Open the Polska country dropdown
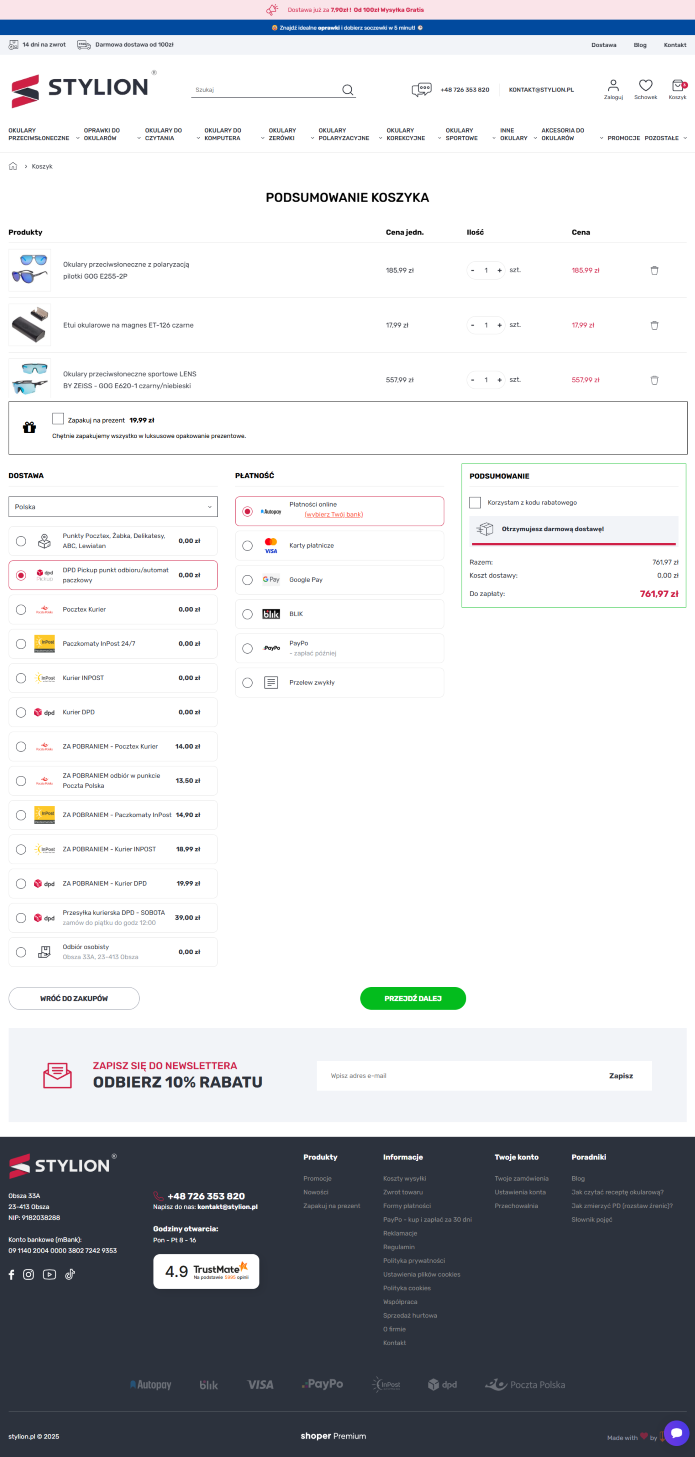Screen dimensions: 695x1457 click(x=113, y=507)
